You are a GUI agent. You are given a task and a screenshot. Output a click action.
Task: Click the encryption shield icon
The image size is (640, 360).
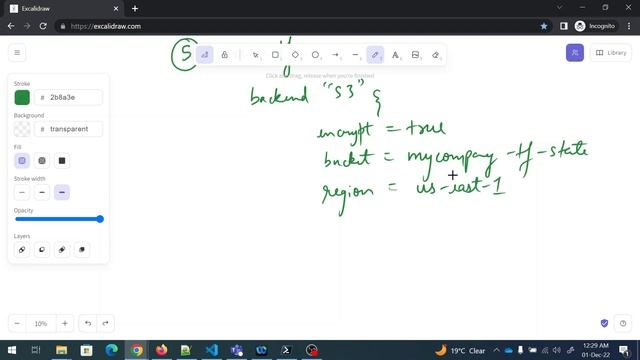tap(604, 323)
